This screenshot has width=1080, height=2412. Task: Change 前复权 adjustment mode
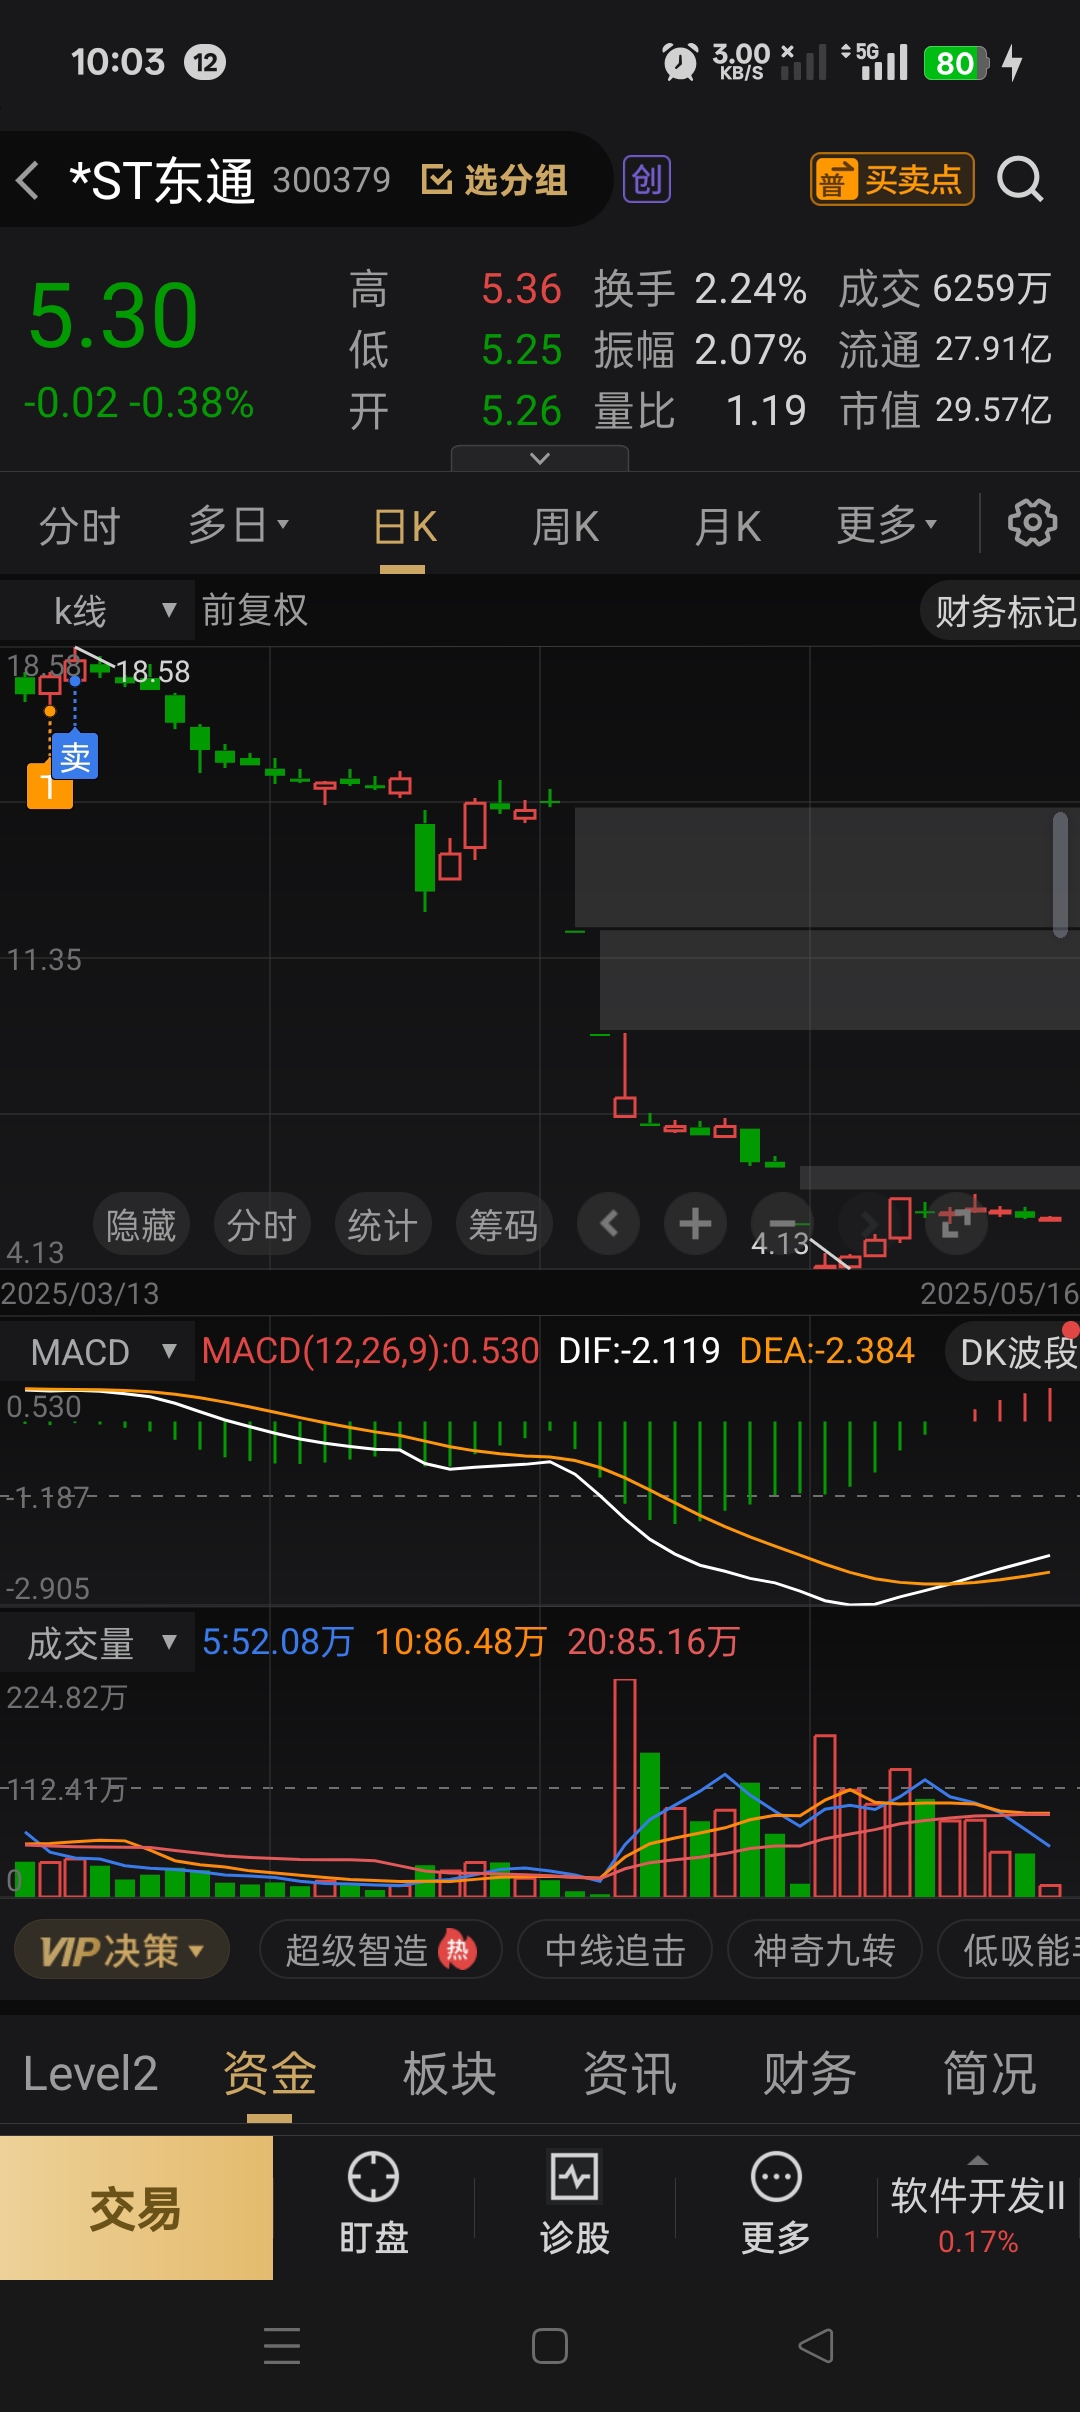(254, 610)
